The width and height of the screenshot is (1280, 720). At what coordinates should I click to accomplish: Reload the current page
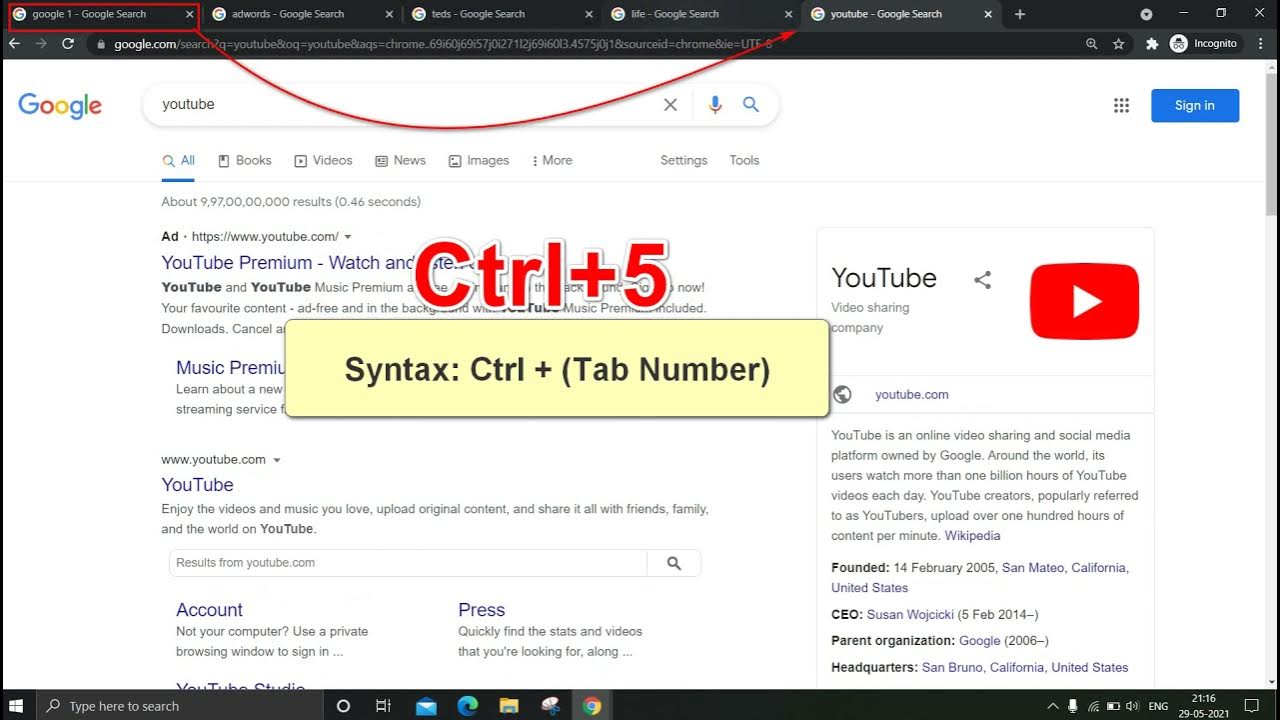[68, 44]
